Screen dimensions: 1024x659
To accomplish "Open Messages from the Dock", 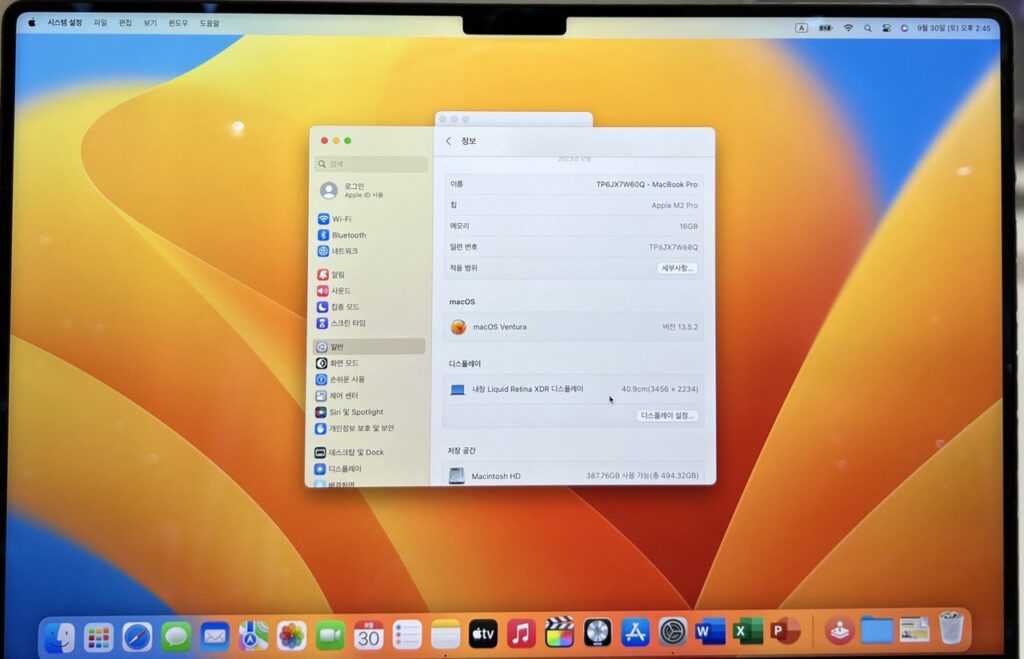I will (176, 637).
